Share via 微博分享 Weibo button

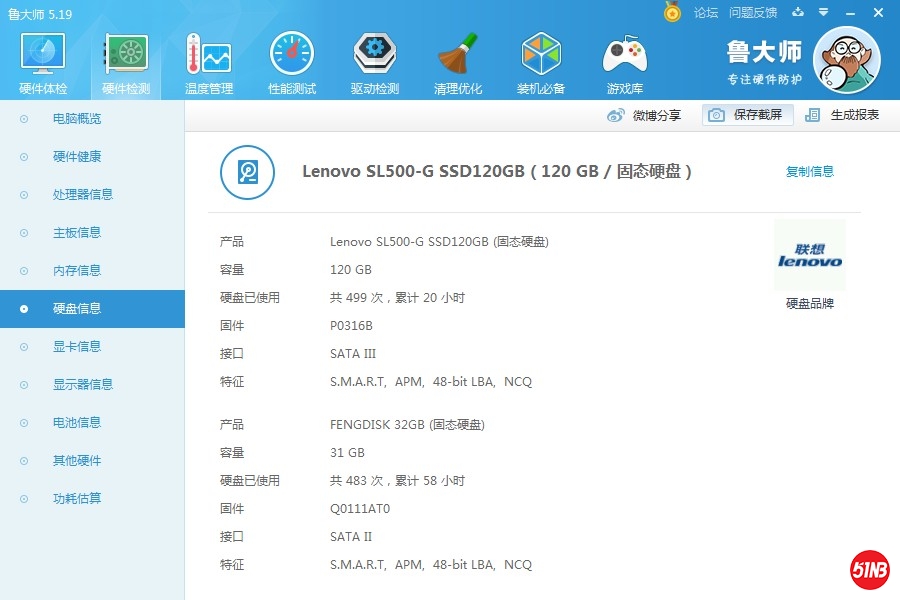[x=645, y=115]
